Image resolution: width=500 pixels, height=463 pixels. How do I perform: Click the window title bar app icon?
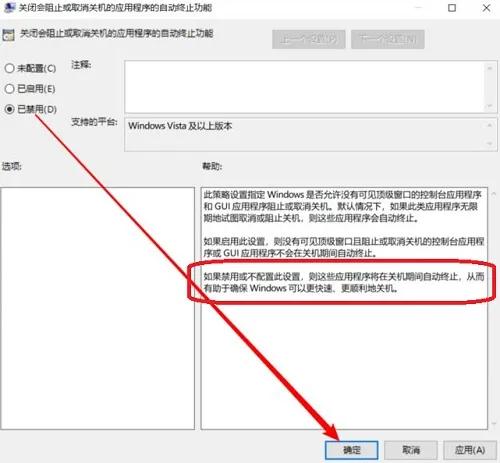[9, 7]
